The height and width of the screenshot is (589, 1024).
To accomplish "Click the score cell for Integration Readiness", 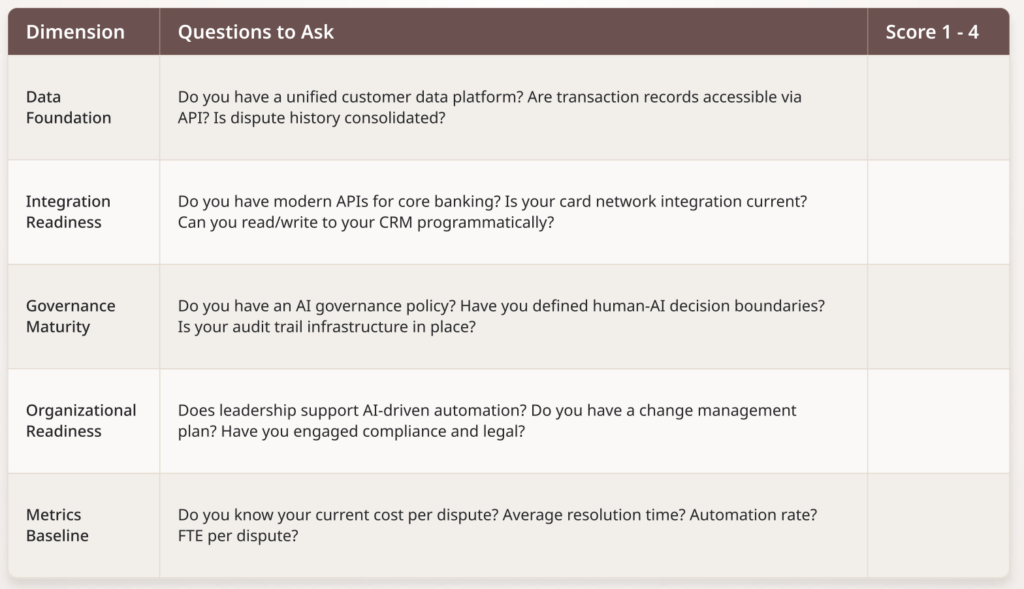I will (937, 212).
